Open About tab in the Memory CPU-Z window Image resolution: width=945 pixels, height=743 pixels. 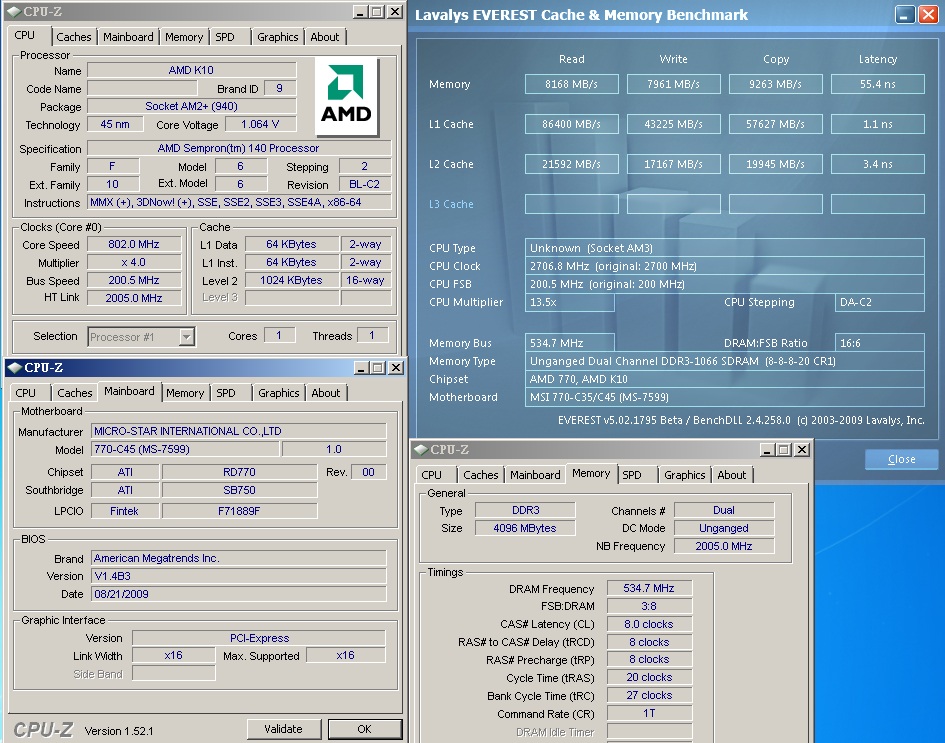click(x=732, y=475)
